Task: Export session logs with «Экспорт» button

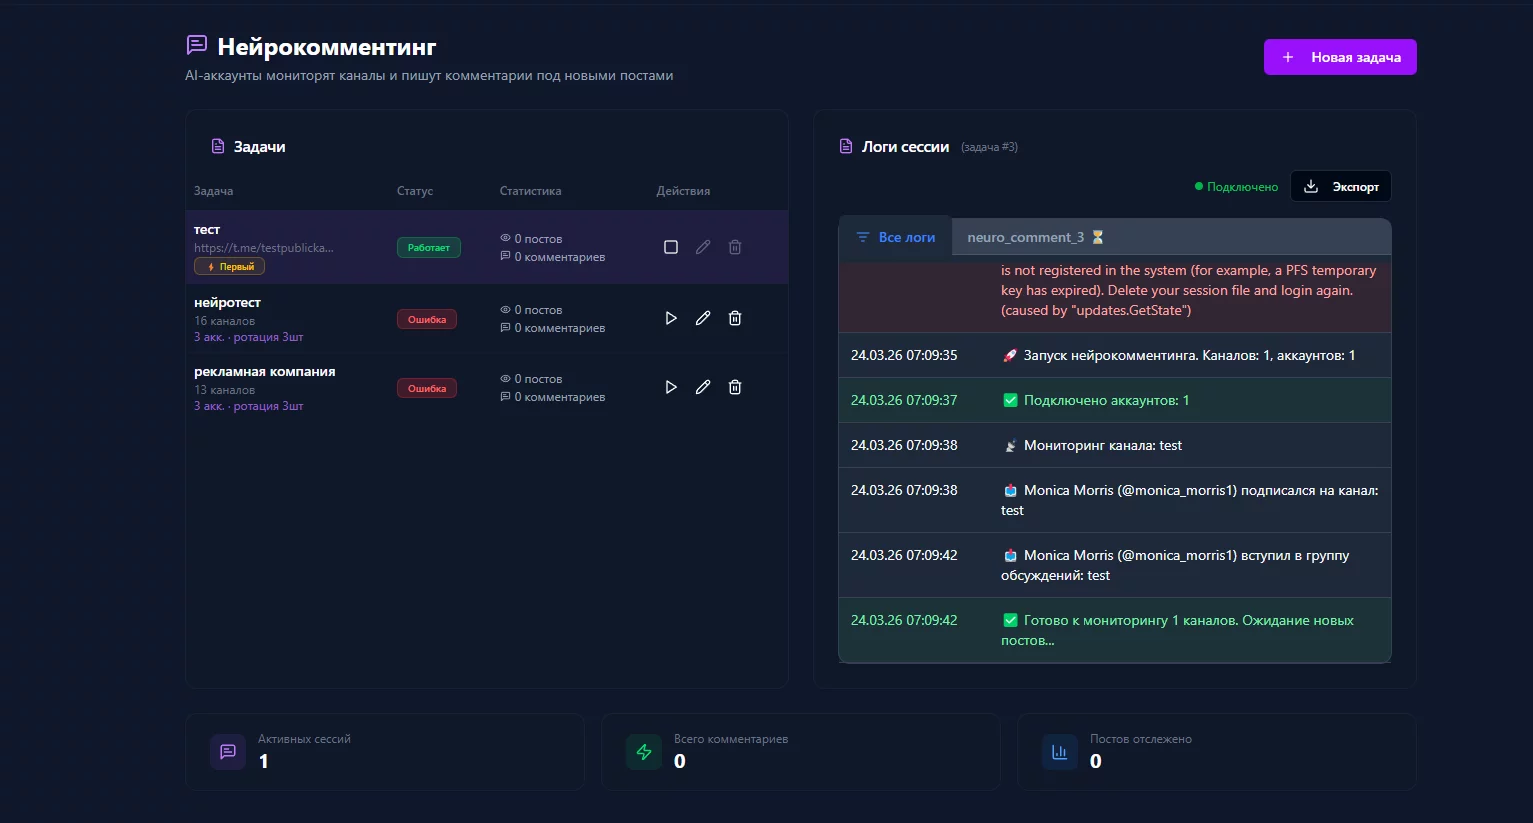Action: 1341,187
